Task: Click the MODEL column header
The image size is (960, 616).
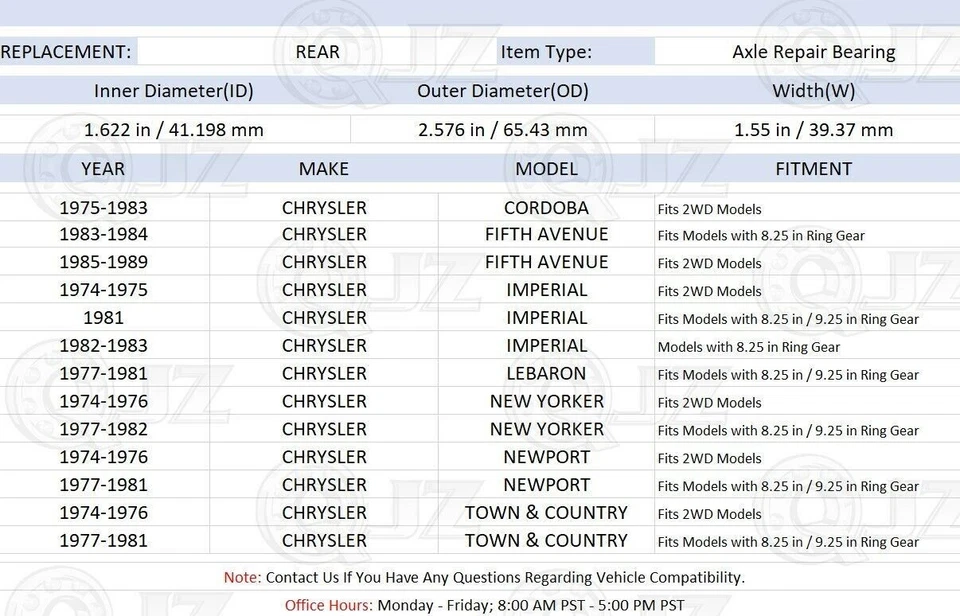Action: tap(546, 168)
